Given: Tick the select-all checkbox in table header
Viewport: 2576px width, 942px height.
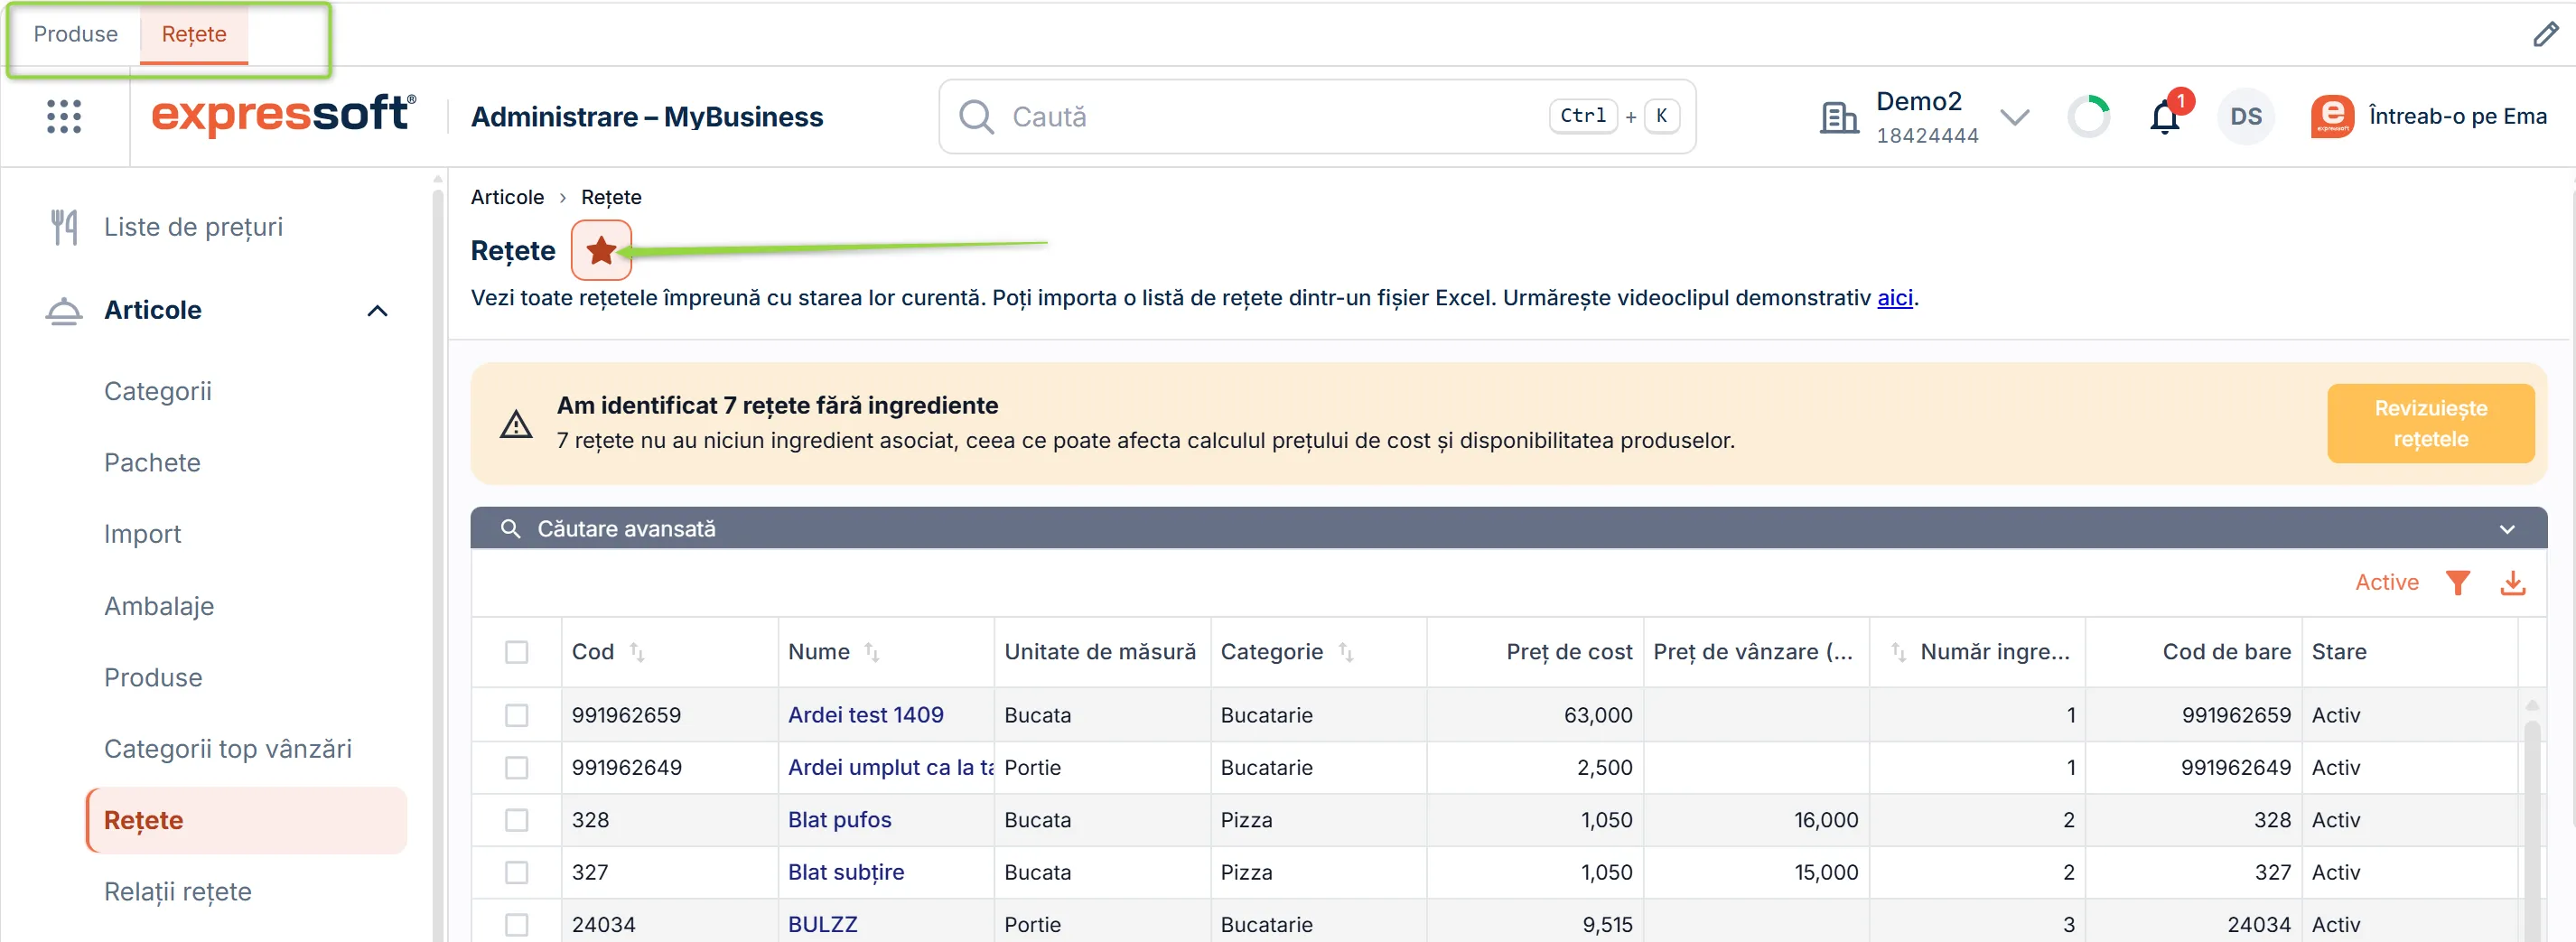Looking at the screenshot, I should click(516, 652).
